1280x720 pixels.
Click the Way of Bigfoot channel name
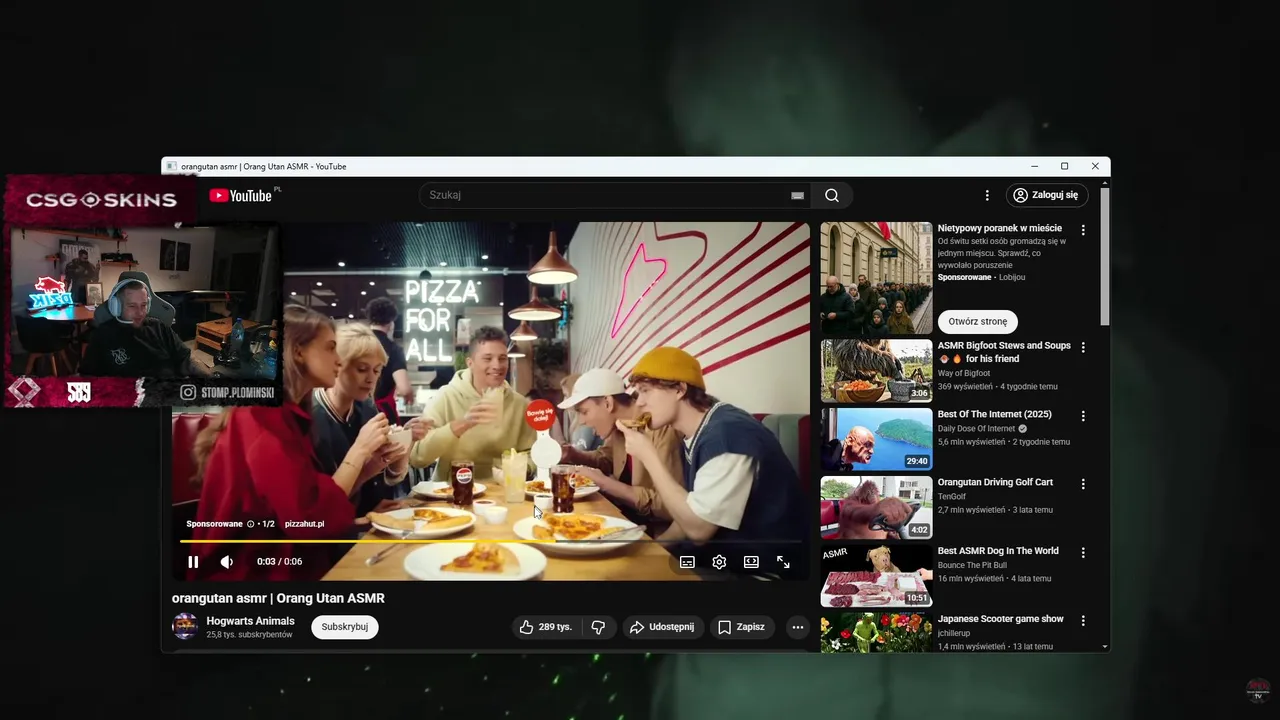[x=964, y=374]
